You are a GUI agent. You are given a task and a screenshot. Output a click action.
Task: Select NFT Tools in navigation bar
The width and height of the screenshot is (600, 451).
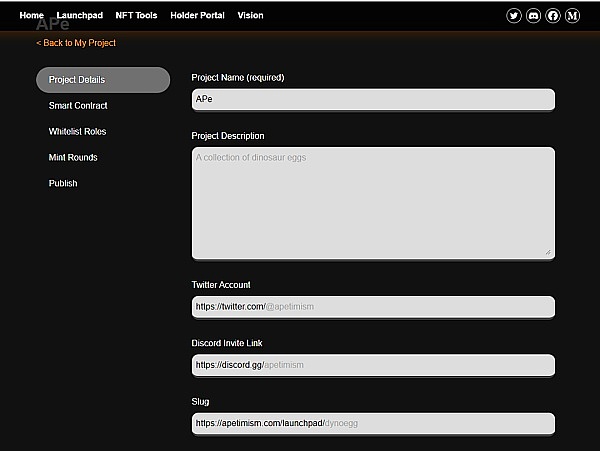pyautogui.click(x=135, y=16)
